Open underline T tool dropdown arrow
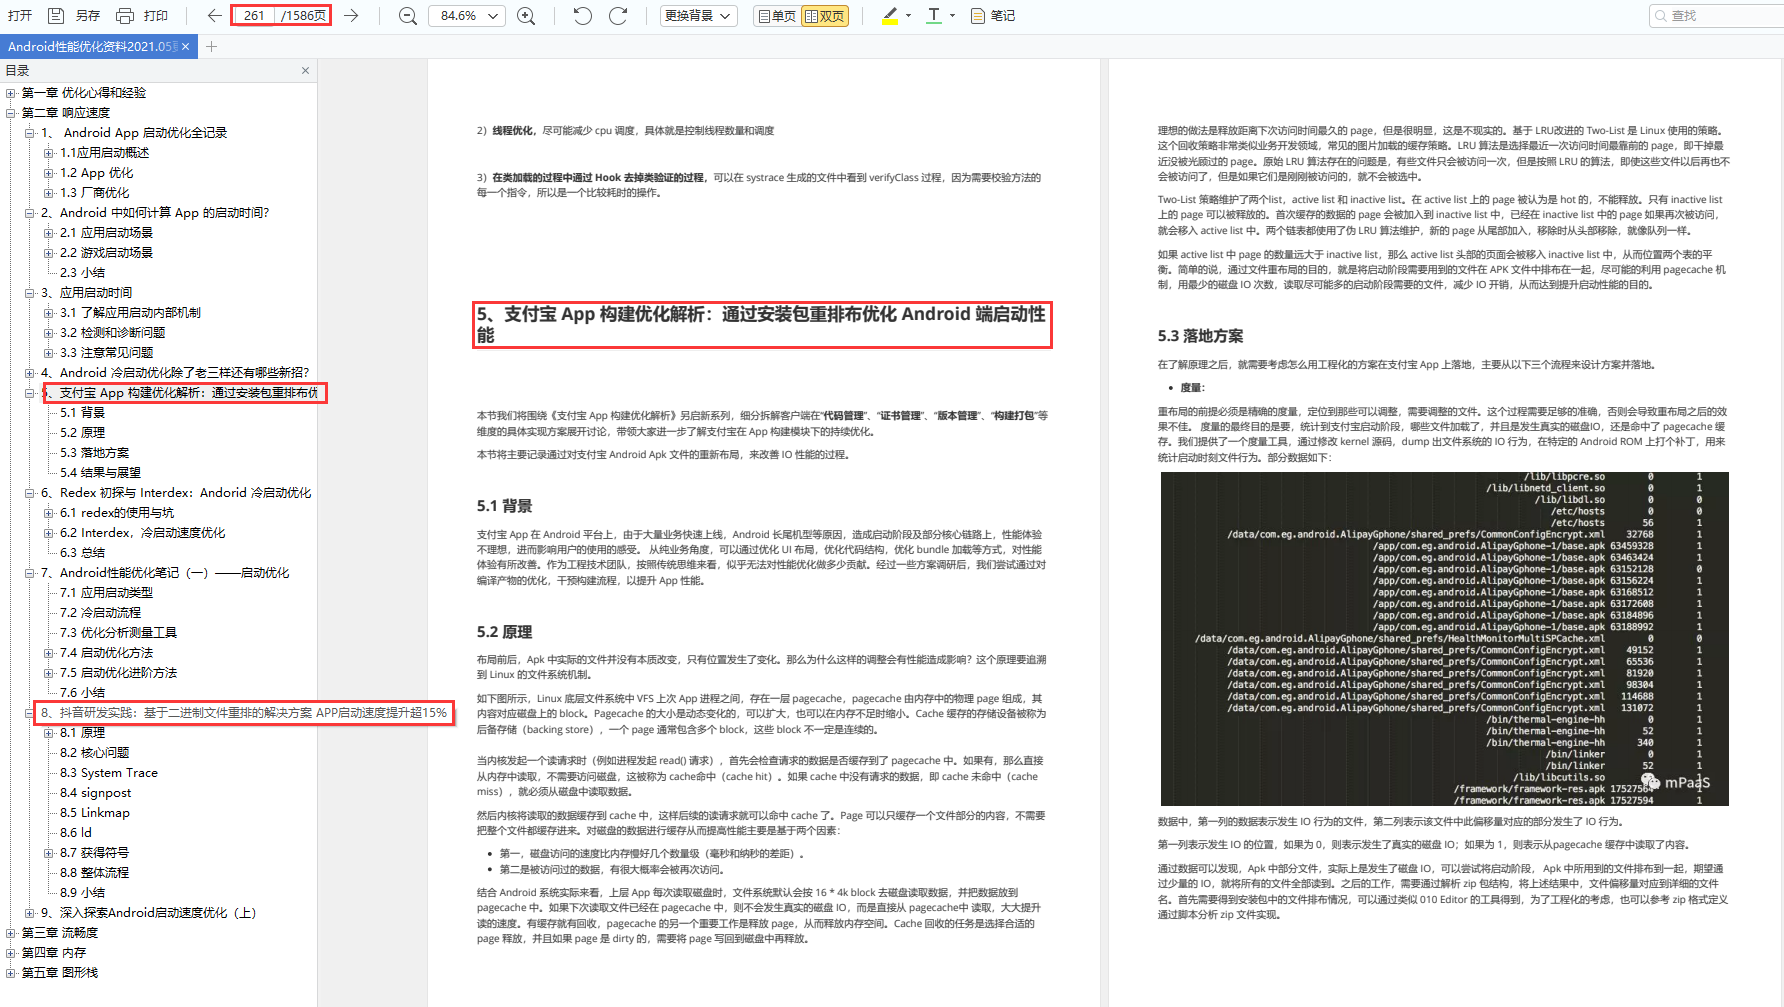Viewport: 1784px width, 1007px height. 952,16
